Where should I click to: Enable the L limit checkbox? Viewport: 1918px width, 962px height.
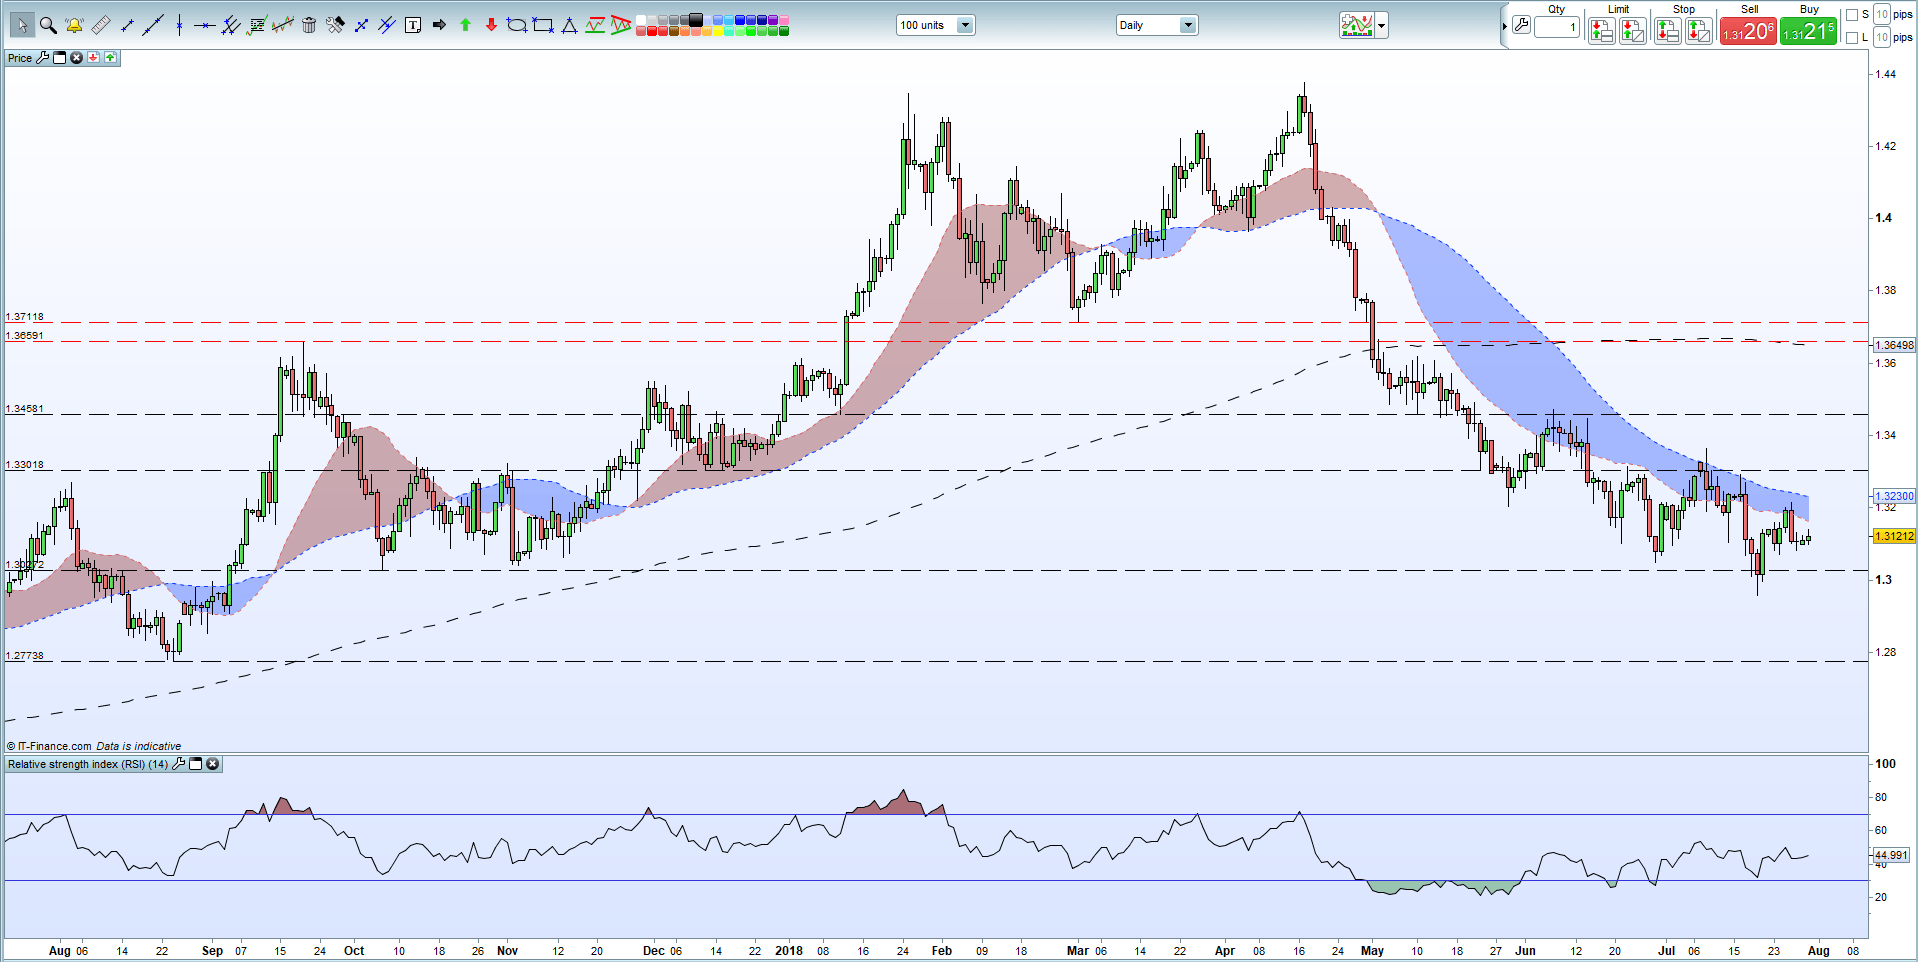point(1852,38)
